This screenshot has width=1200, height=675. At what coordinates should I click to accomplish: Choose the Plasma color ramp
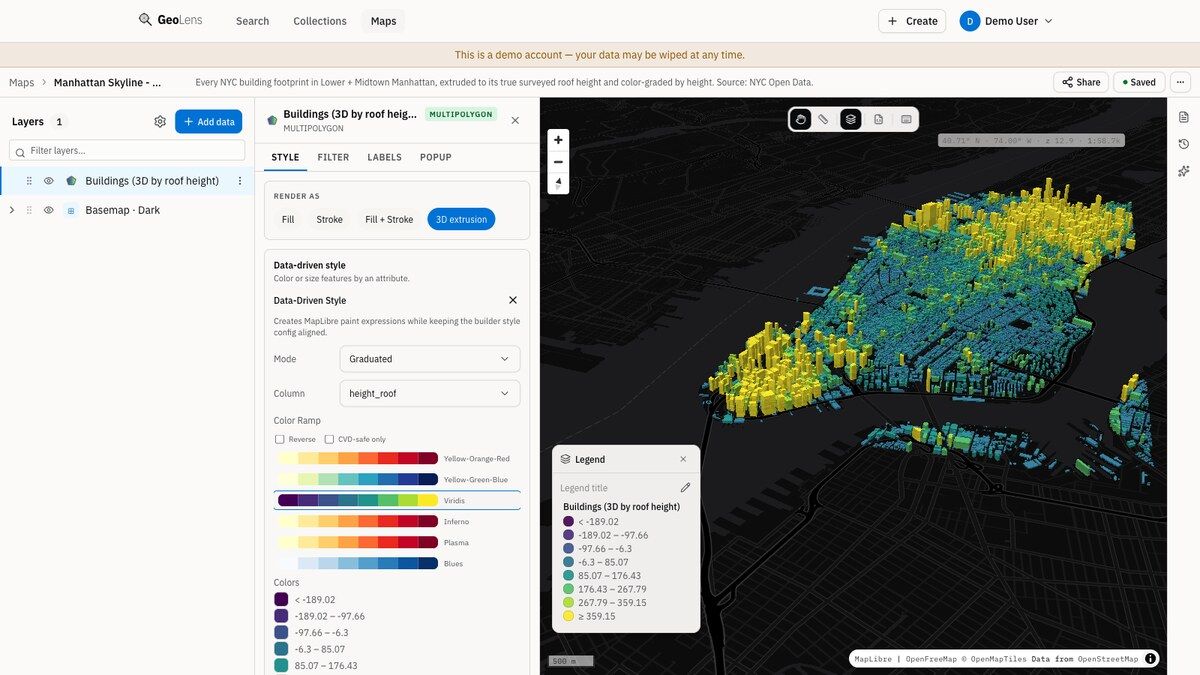click(x=397, y=542)
